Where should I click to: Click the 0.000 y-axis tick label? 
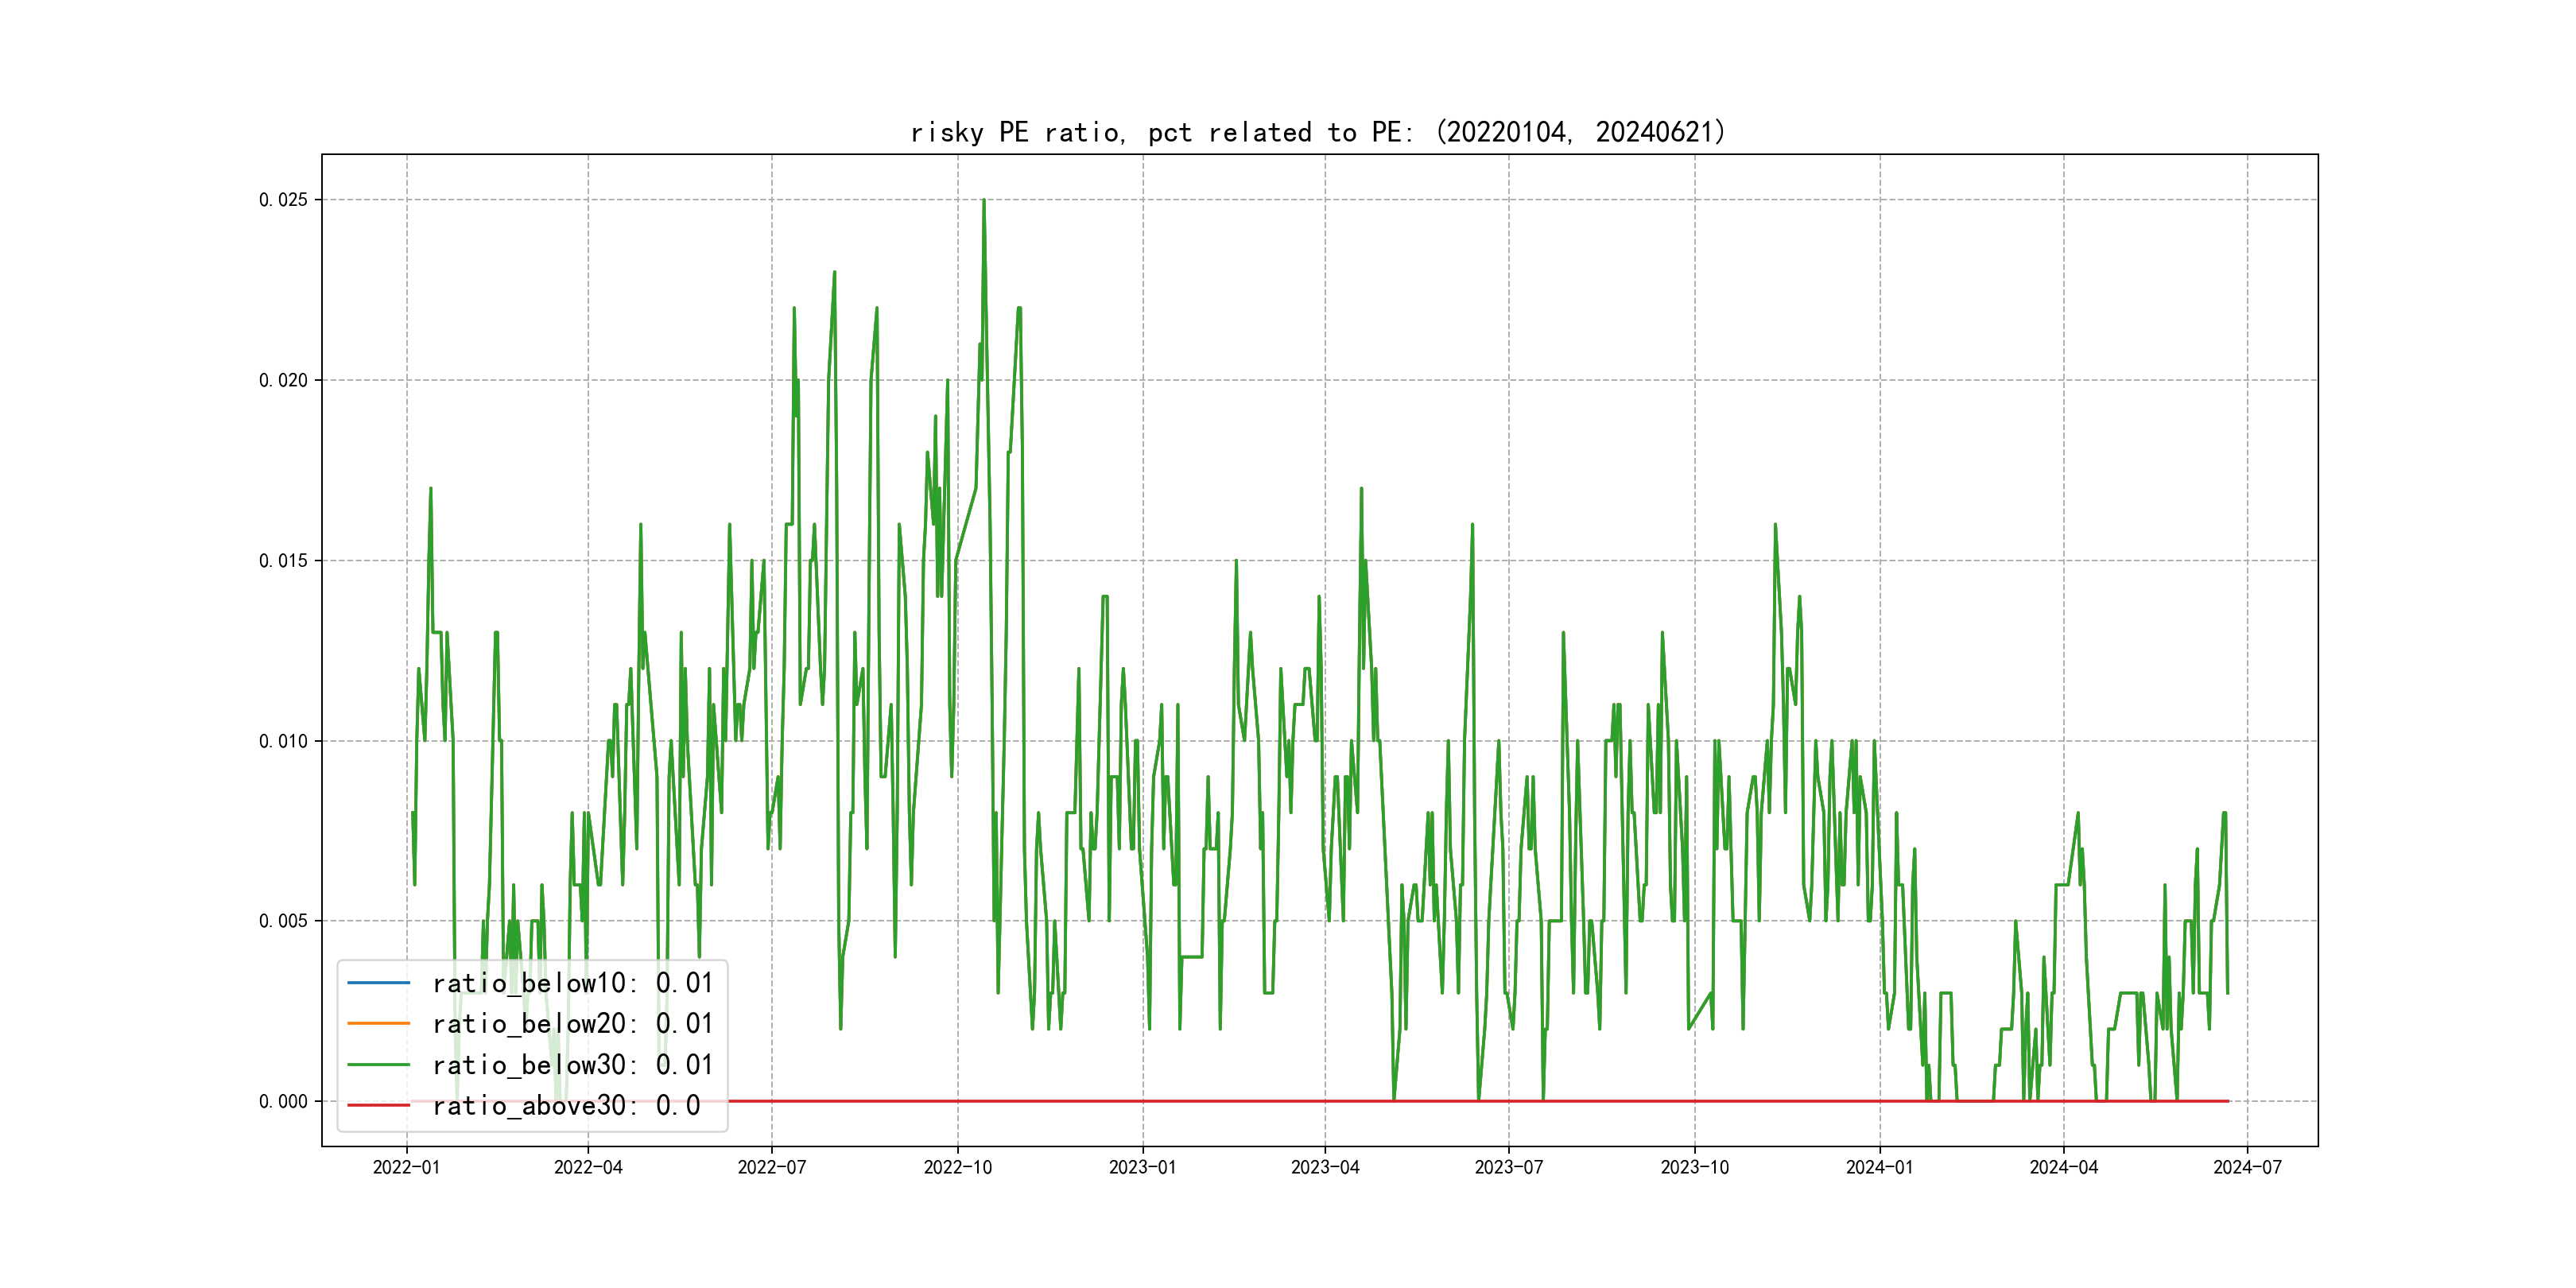(x=283, y=1102)
